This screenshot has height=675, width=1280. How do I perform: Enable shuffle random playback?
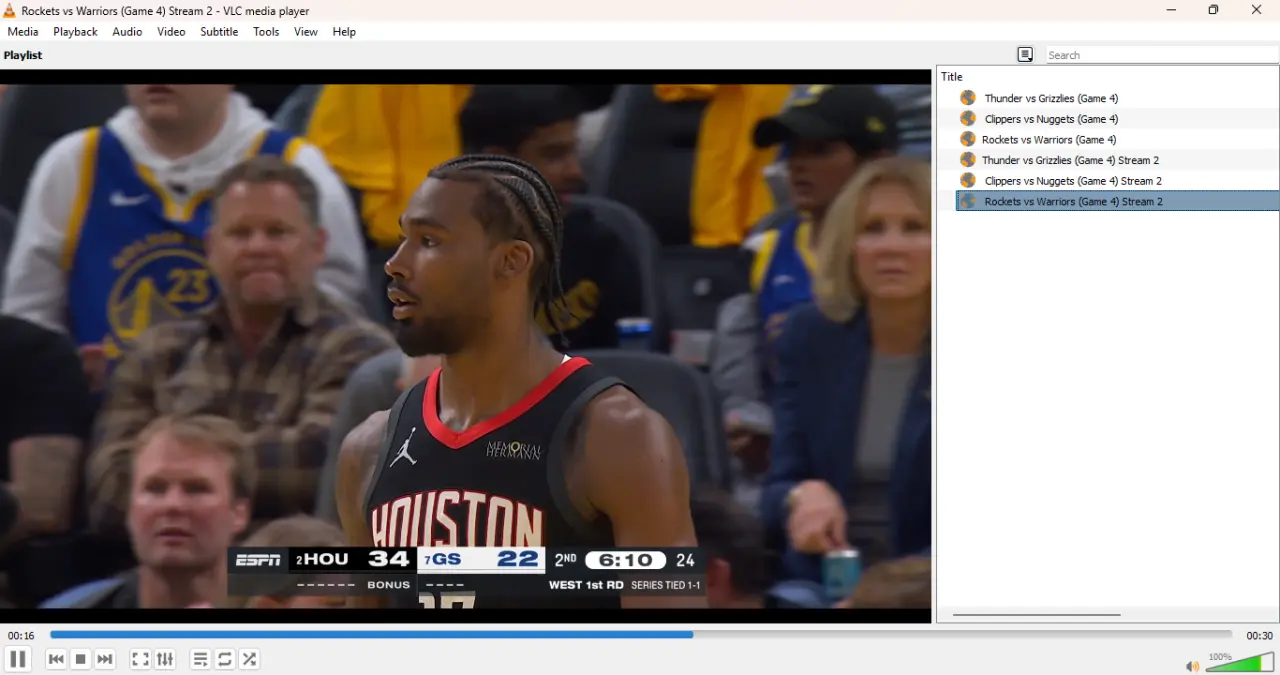point(250,659)
